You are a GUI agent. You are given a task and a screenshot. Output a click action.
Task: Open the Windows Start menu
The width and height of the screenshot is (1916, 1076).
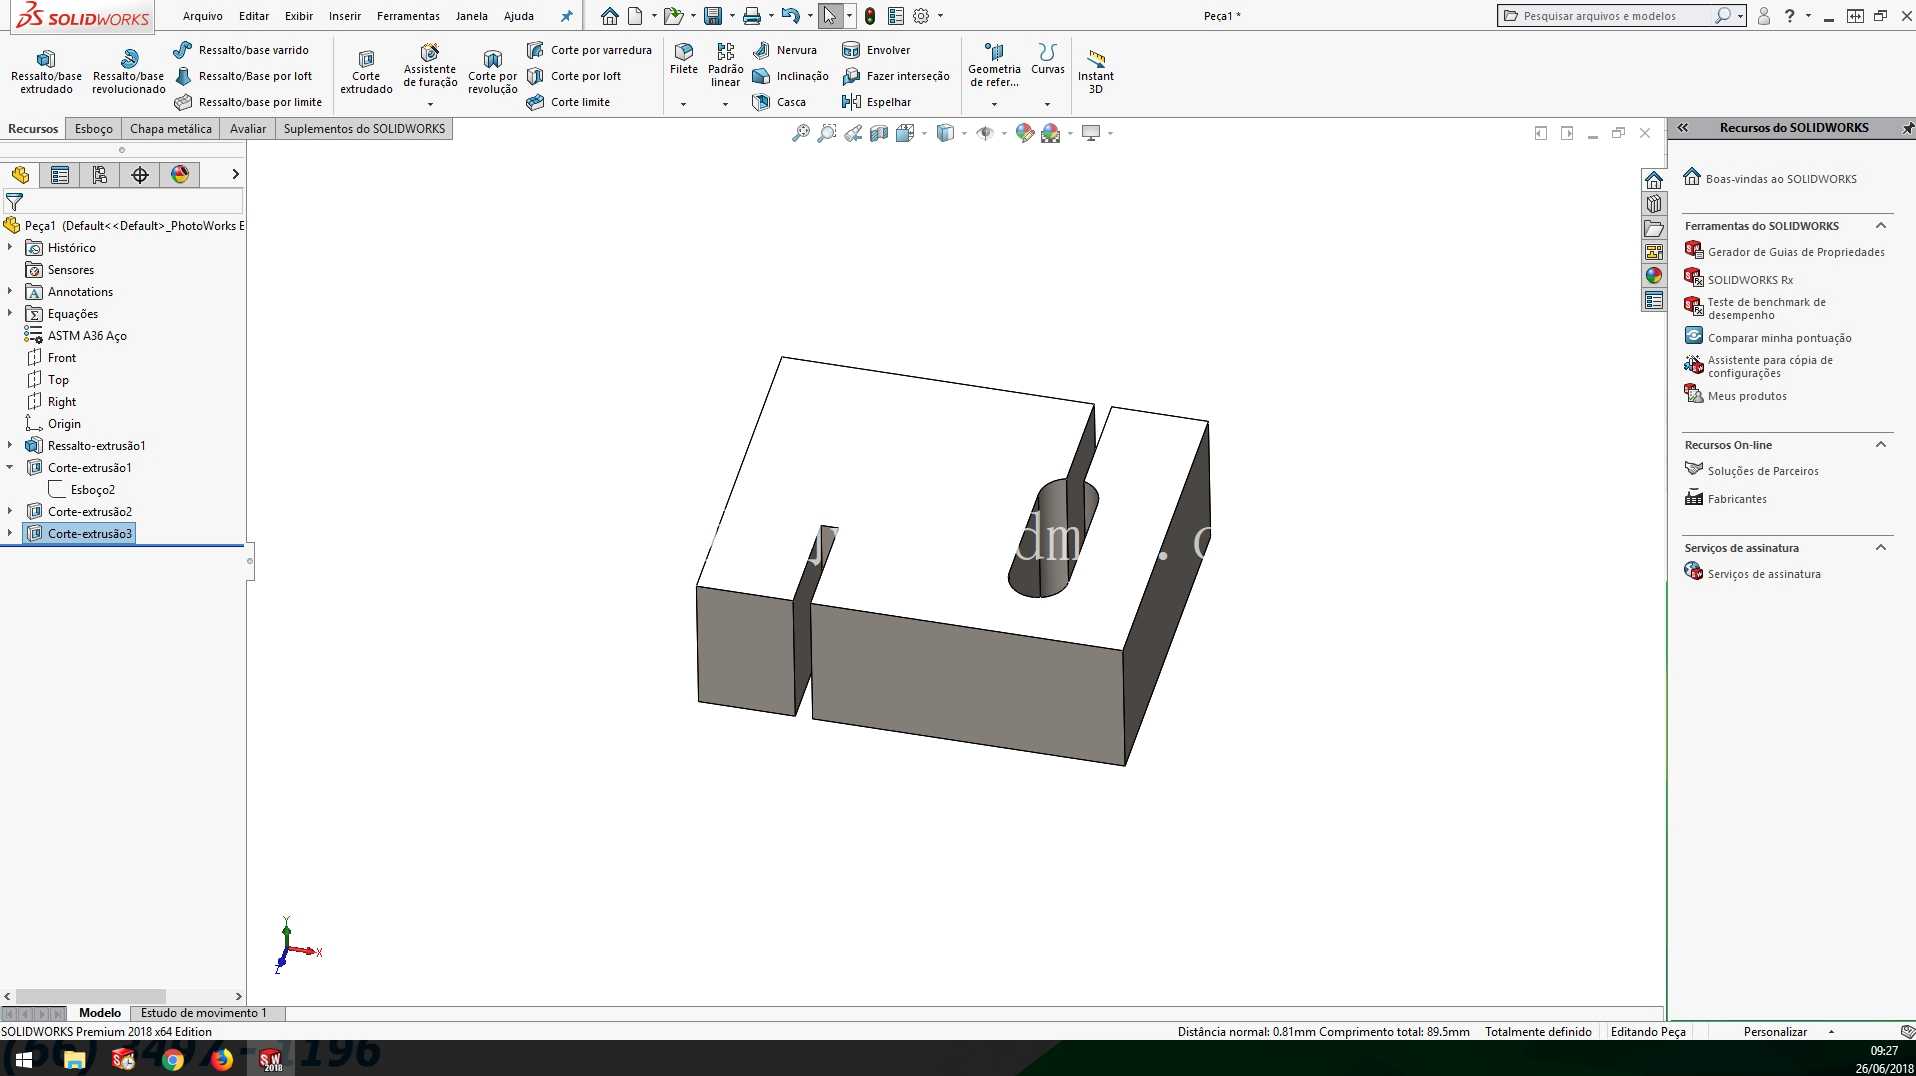[23, 1059]
